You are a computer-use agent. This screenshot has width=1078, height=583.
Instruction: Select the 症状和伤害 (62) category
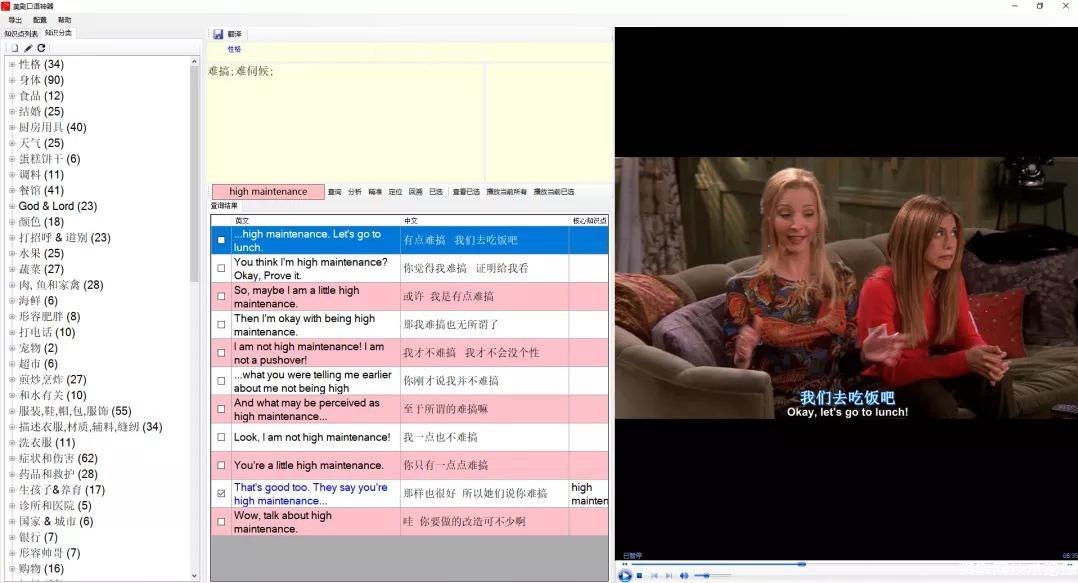(58, 459)
